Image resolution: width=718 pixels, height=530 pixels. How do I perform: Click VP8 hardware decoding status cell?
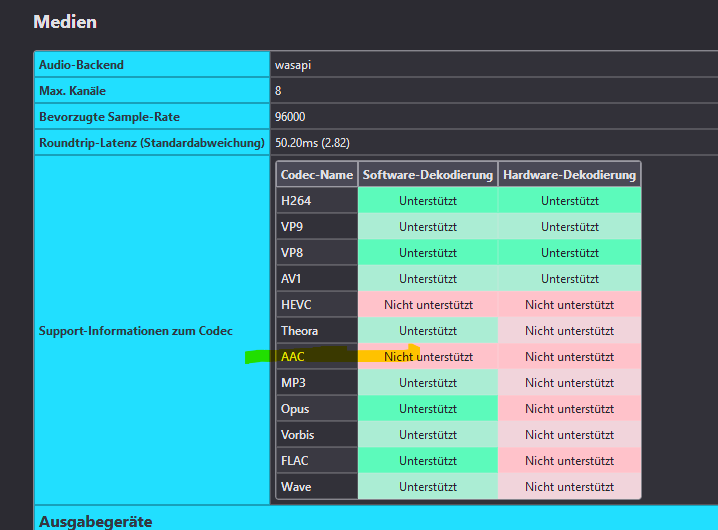point(569,253)
